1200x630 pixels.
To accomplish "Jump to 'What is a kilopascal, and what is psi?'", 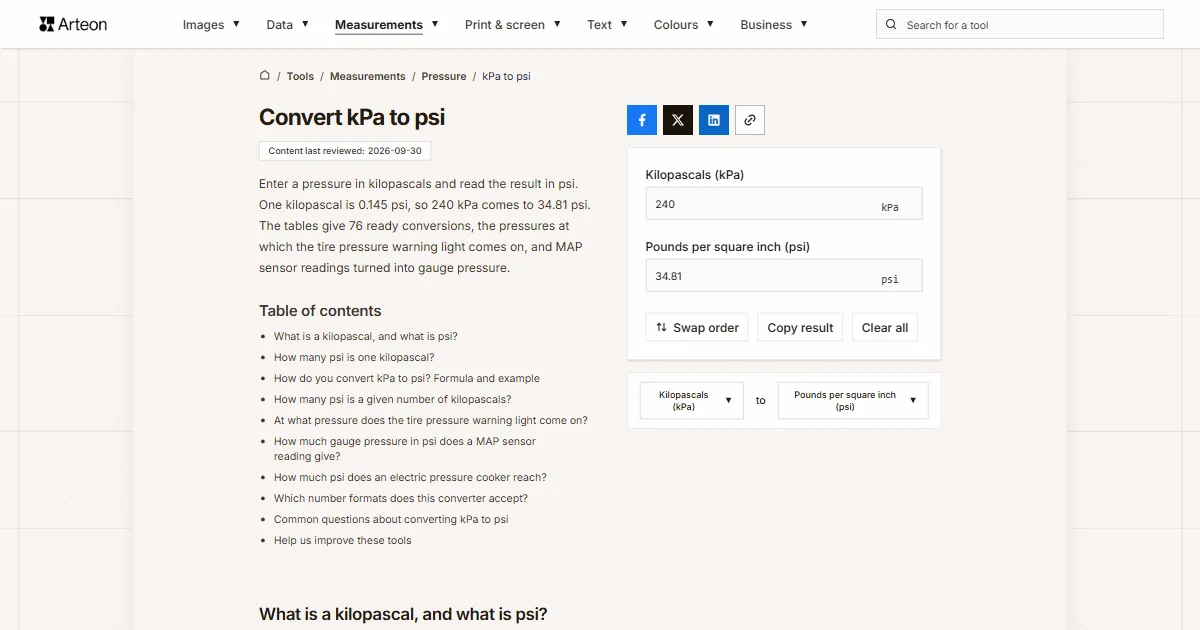I will [x=366, y=336].
